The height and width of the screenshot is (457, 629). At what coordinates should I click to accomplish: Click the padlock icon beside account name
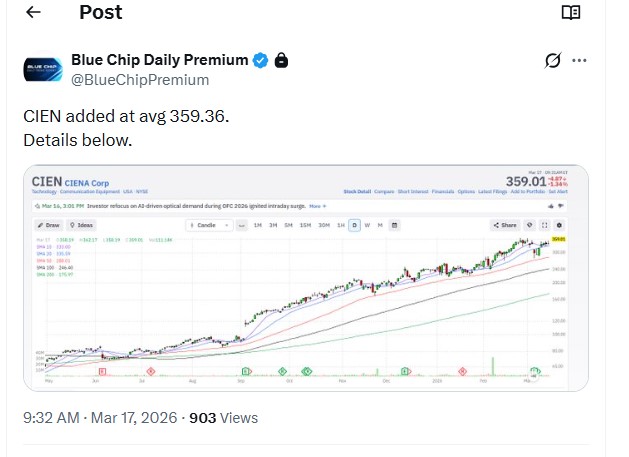coord(281,60)
